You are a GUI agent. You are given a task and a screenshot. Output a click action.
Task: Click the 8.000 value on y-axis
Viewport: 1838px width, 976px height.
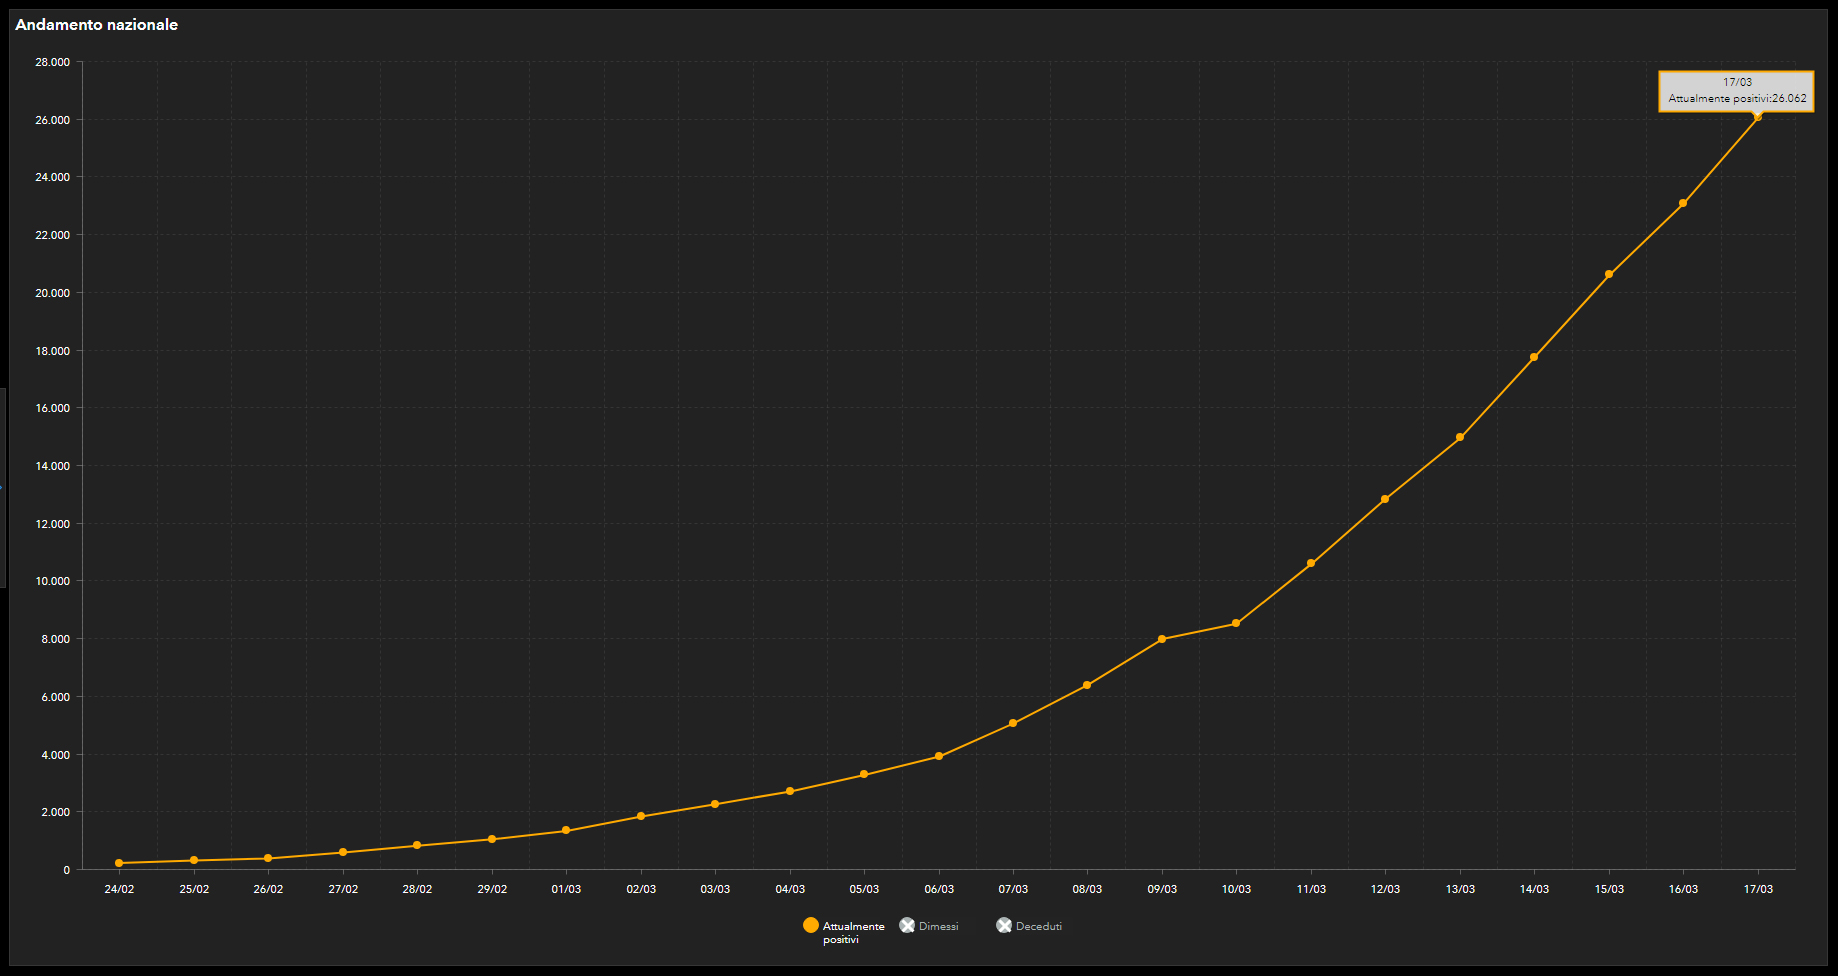(55, 639)
